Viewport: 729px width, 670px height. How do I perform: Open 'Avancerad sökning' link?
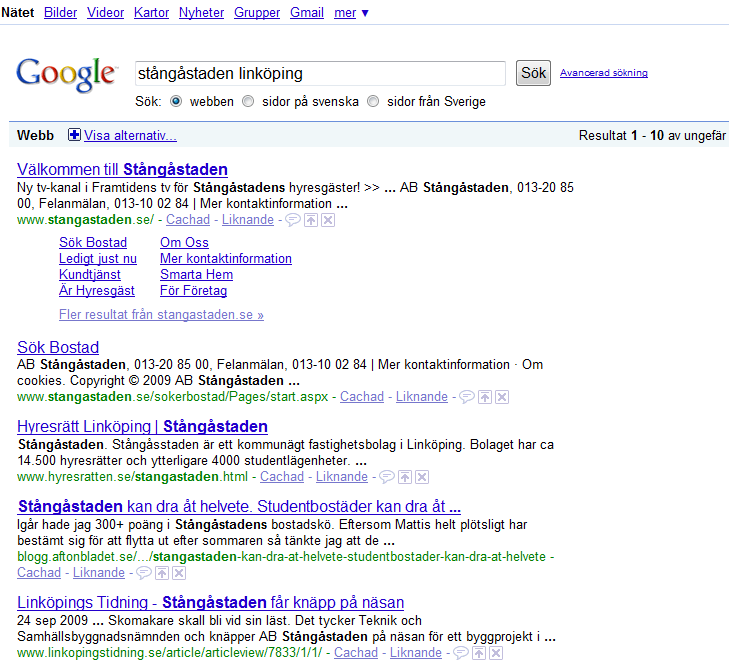pos(603,73)
